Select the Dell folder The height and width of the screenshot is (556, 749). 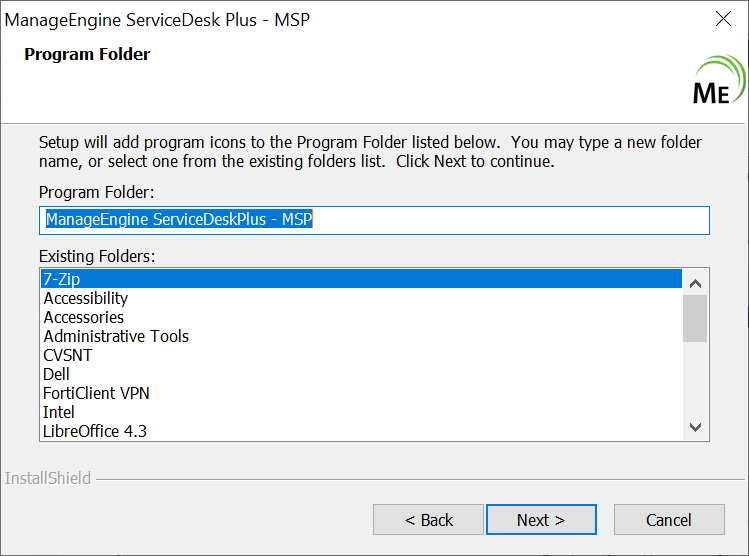click(57, 374)
